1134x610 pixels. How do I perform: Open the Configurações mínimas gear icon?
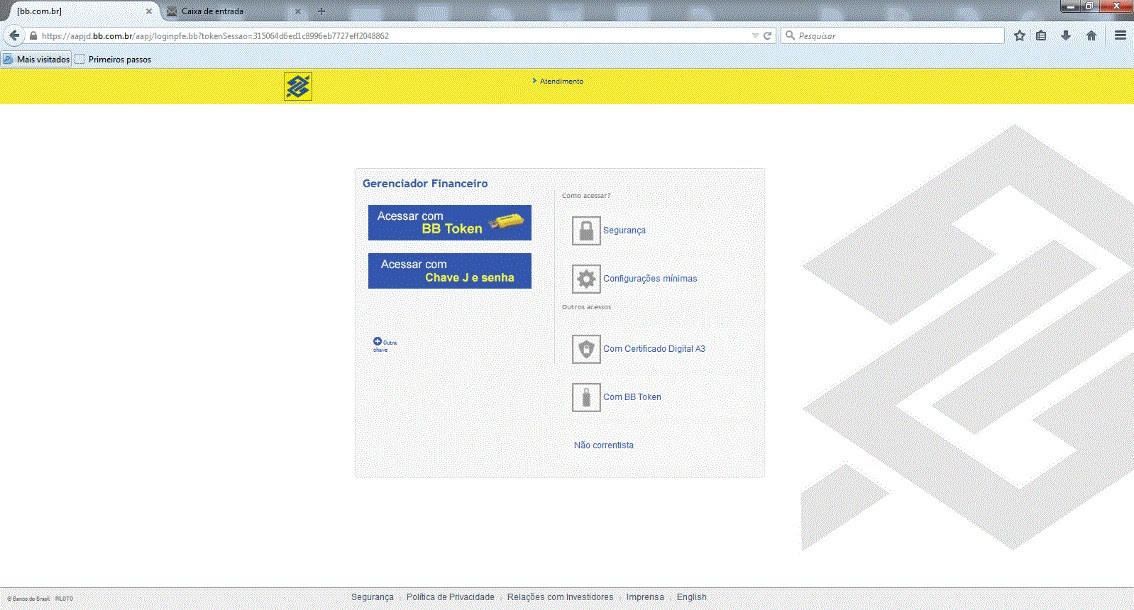coord(586,279)
